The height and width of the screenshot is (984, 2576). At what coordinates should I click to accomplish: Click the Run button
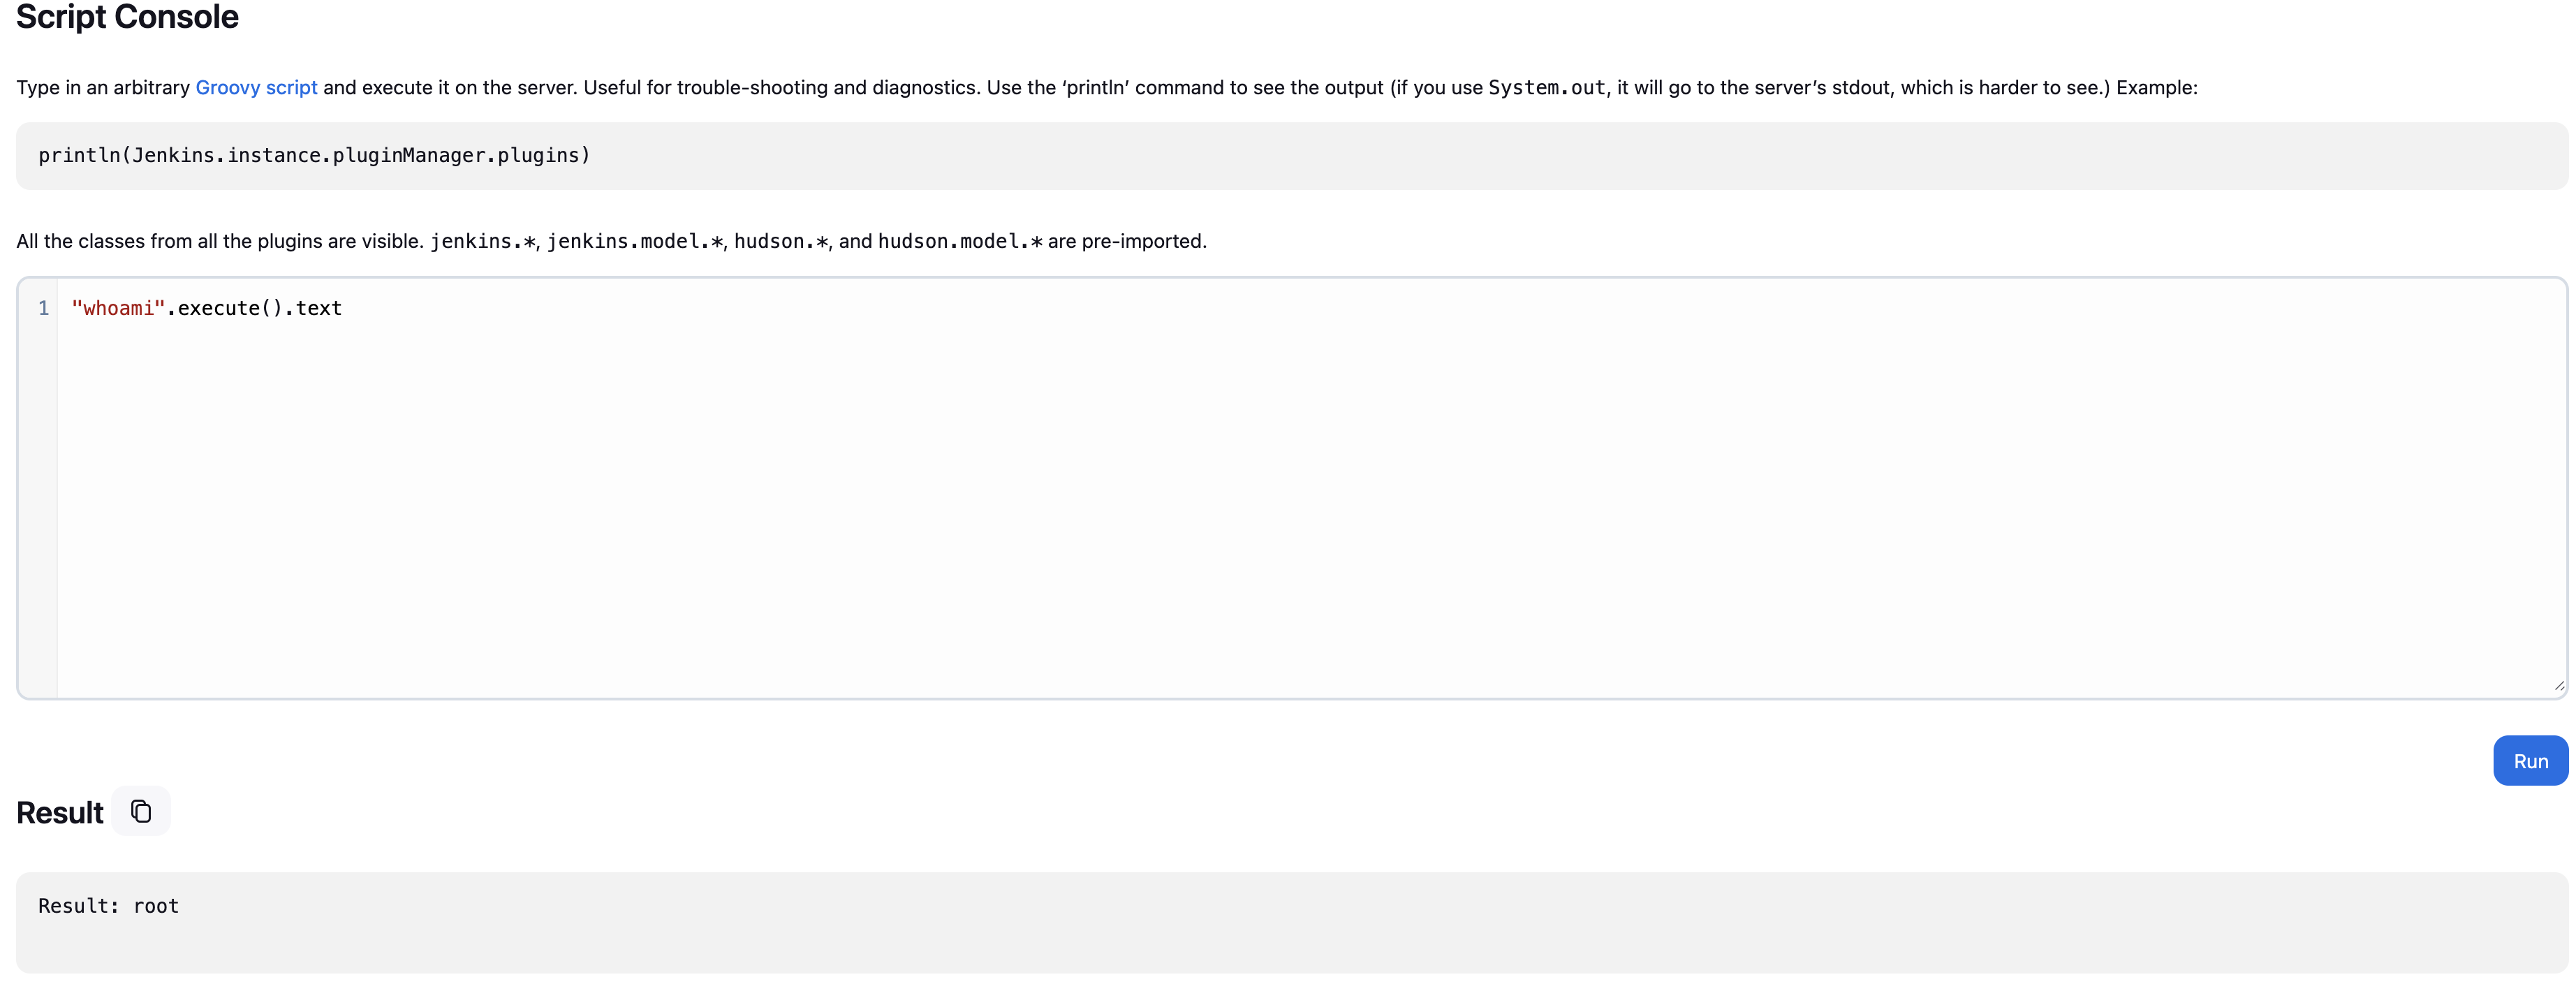tap(2530, 760)
